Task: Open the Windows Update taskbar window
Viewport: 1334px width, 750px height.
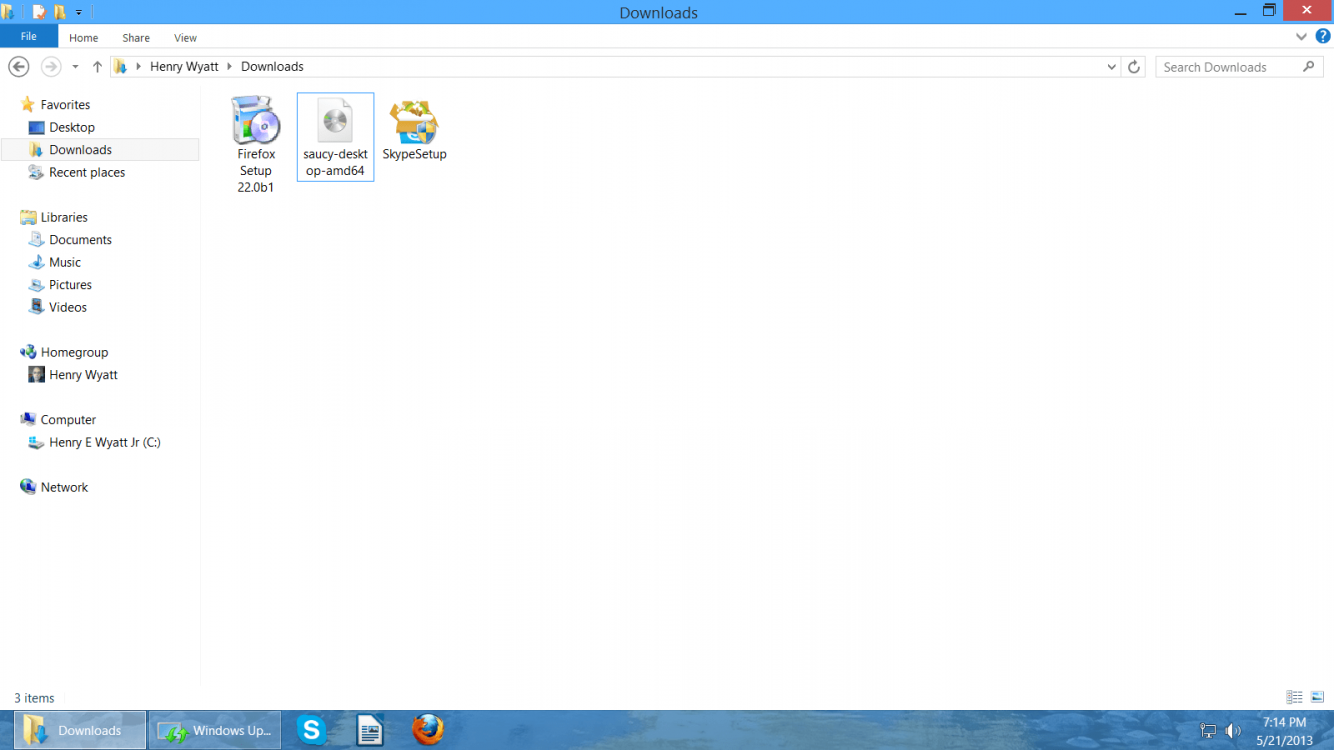Action: tap(215, 730)
